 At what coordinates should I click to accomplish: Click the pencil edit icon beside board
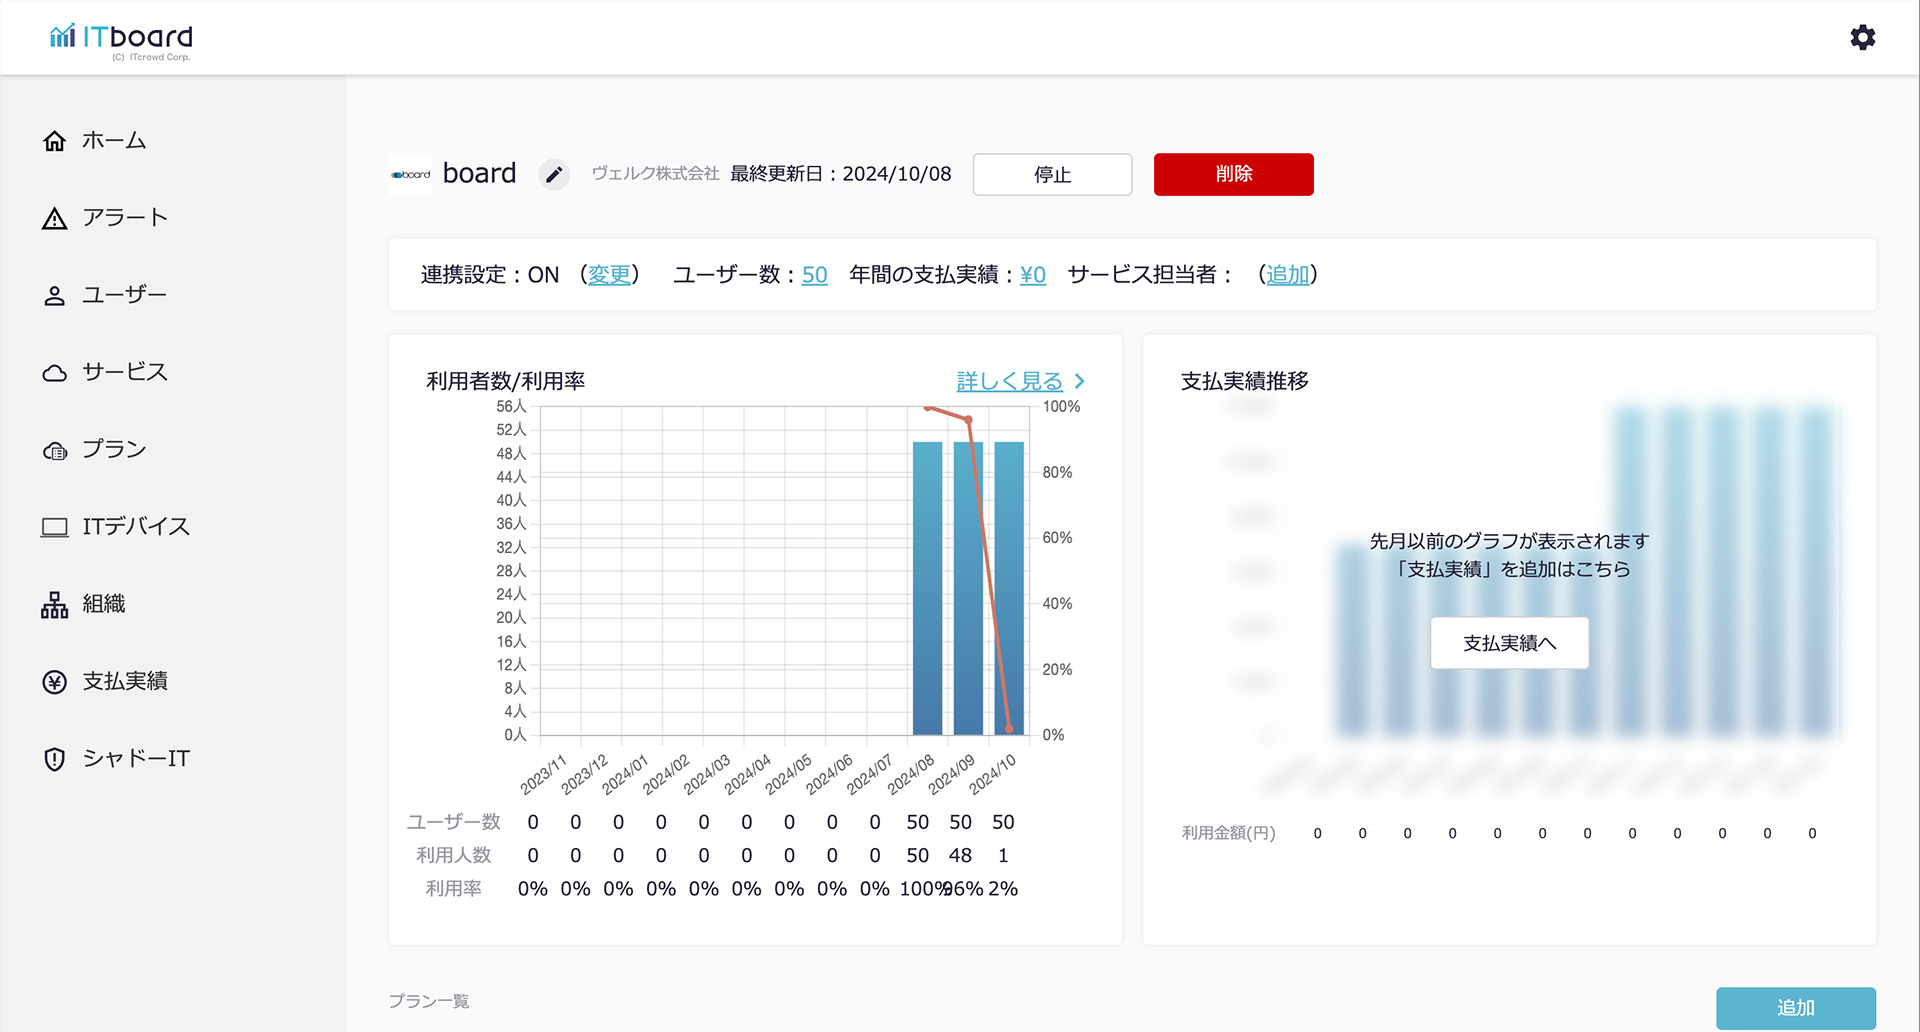pos(554,175)
